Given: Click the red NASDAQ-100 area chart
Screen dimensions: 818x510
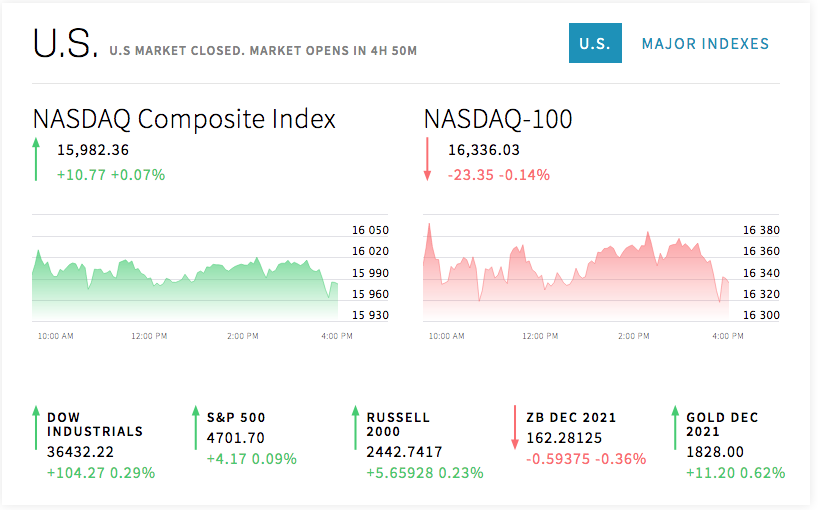Looking at the screenshot, I should 576,272.
